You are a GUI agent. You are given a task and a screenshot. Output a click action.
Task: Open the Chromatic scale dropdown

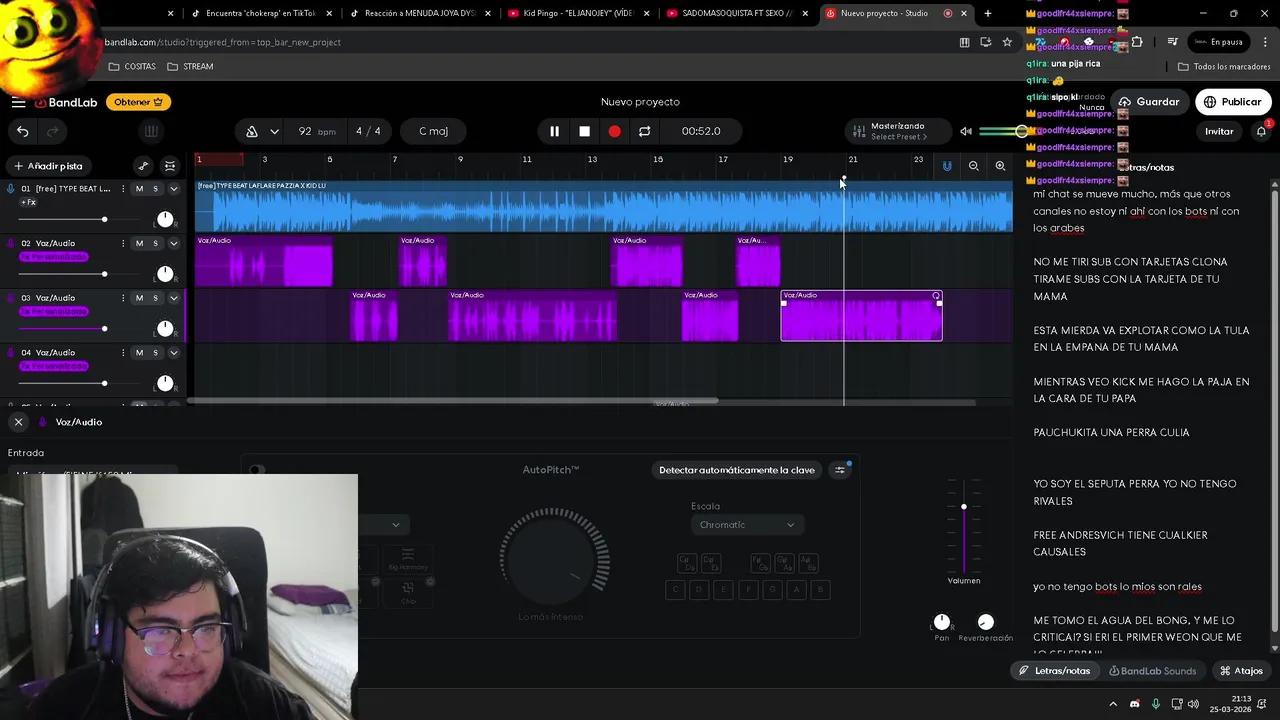tap(747, 525)
